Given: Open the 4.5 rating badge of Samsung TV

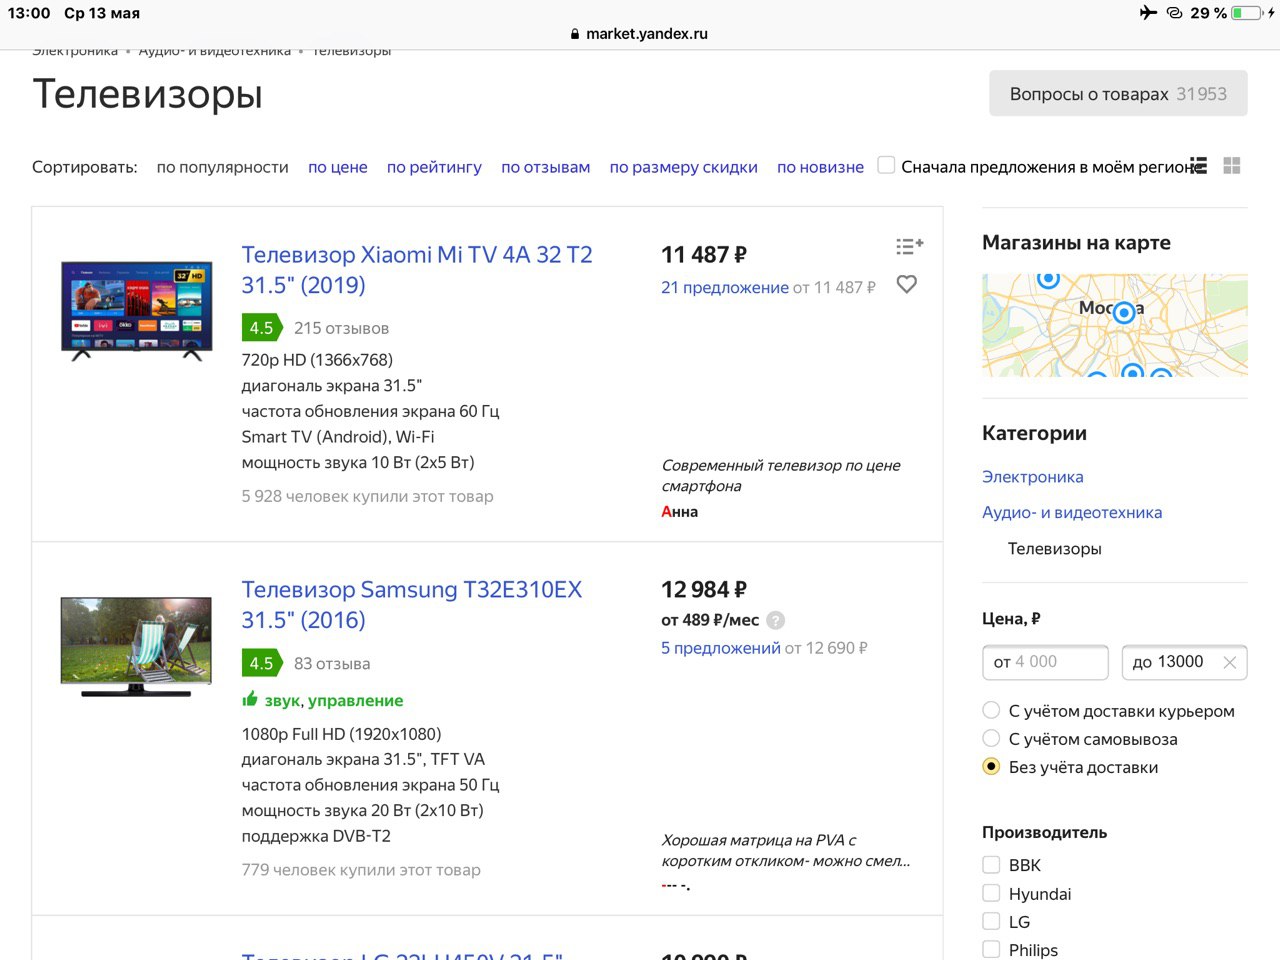Looking at the screenshot, I should [262, 663].
